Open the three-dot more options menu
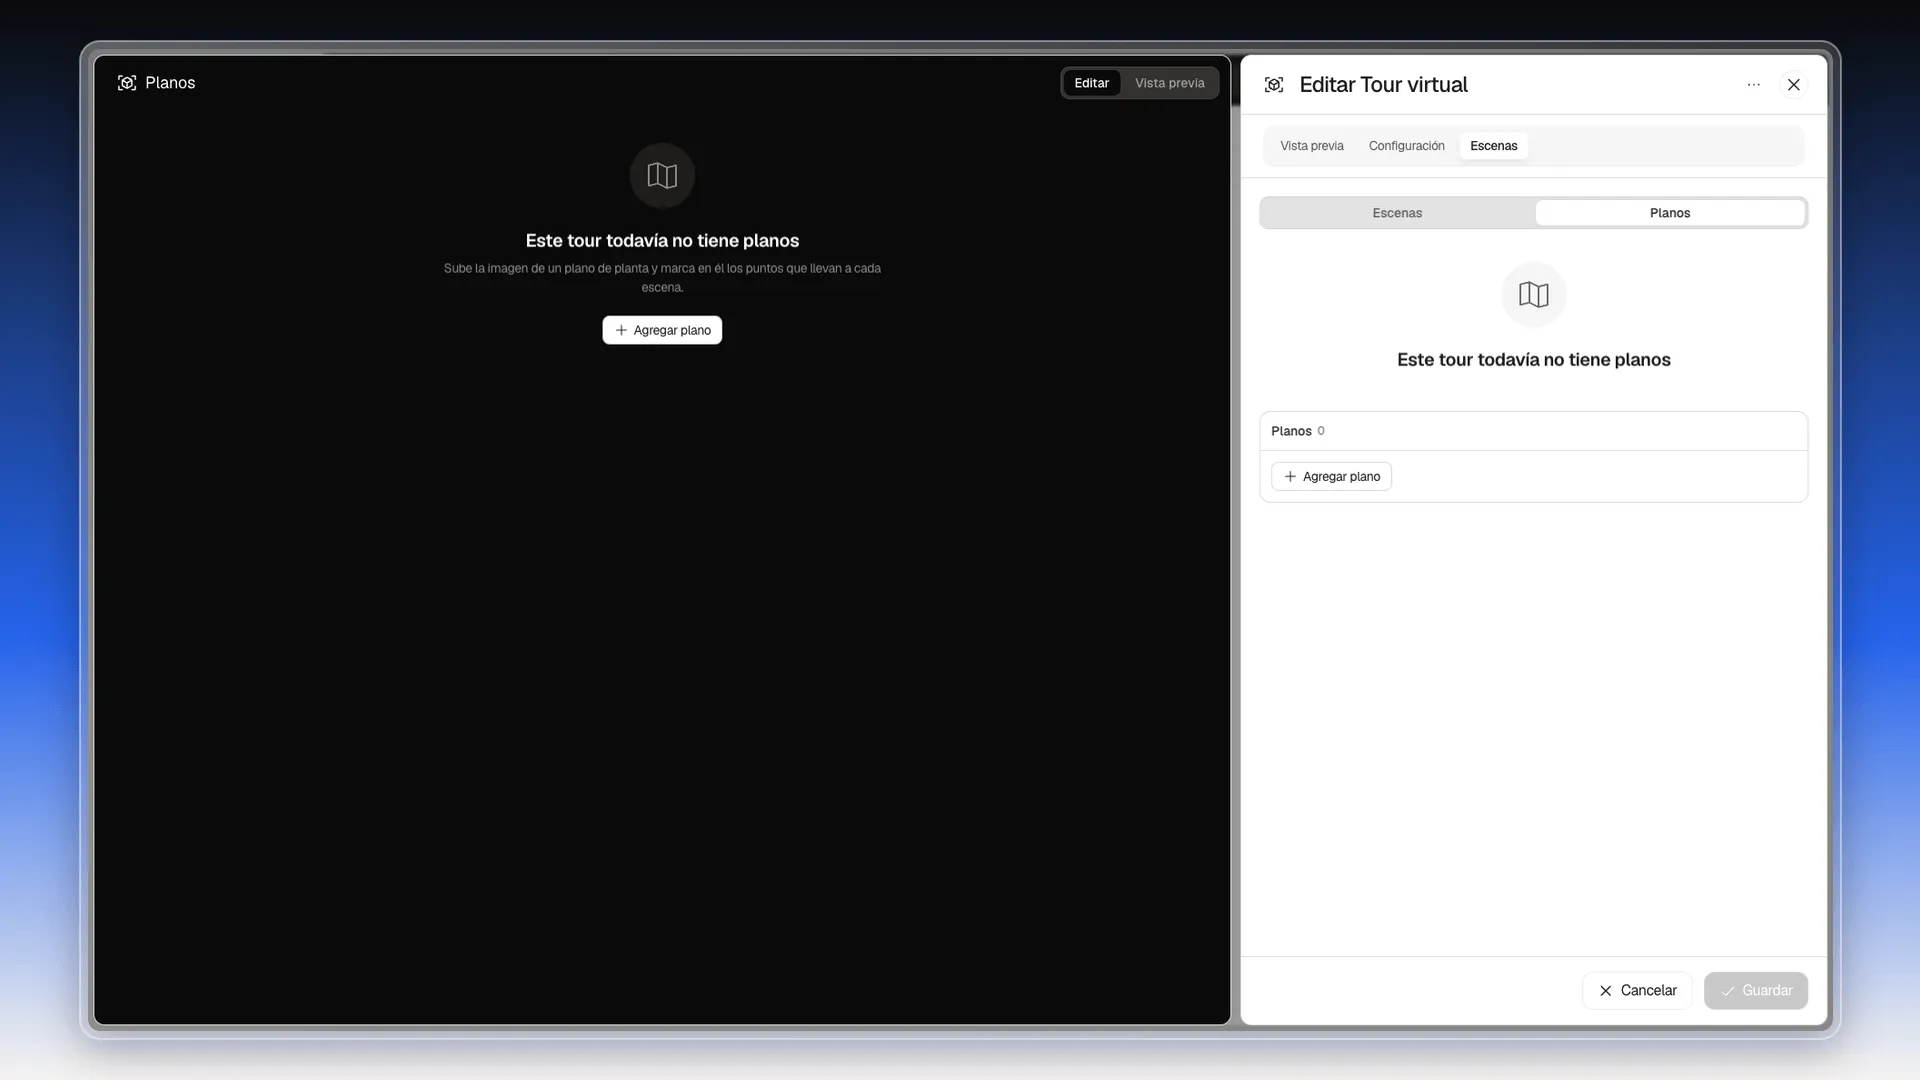This screenshot has height=1080, width=1920. tap(1754, 85)
